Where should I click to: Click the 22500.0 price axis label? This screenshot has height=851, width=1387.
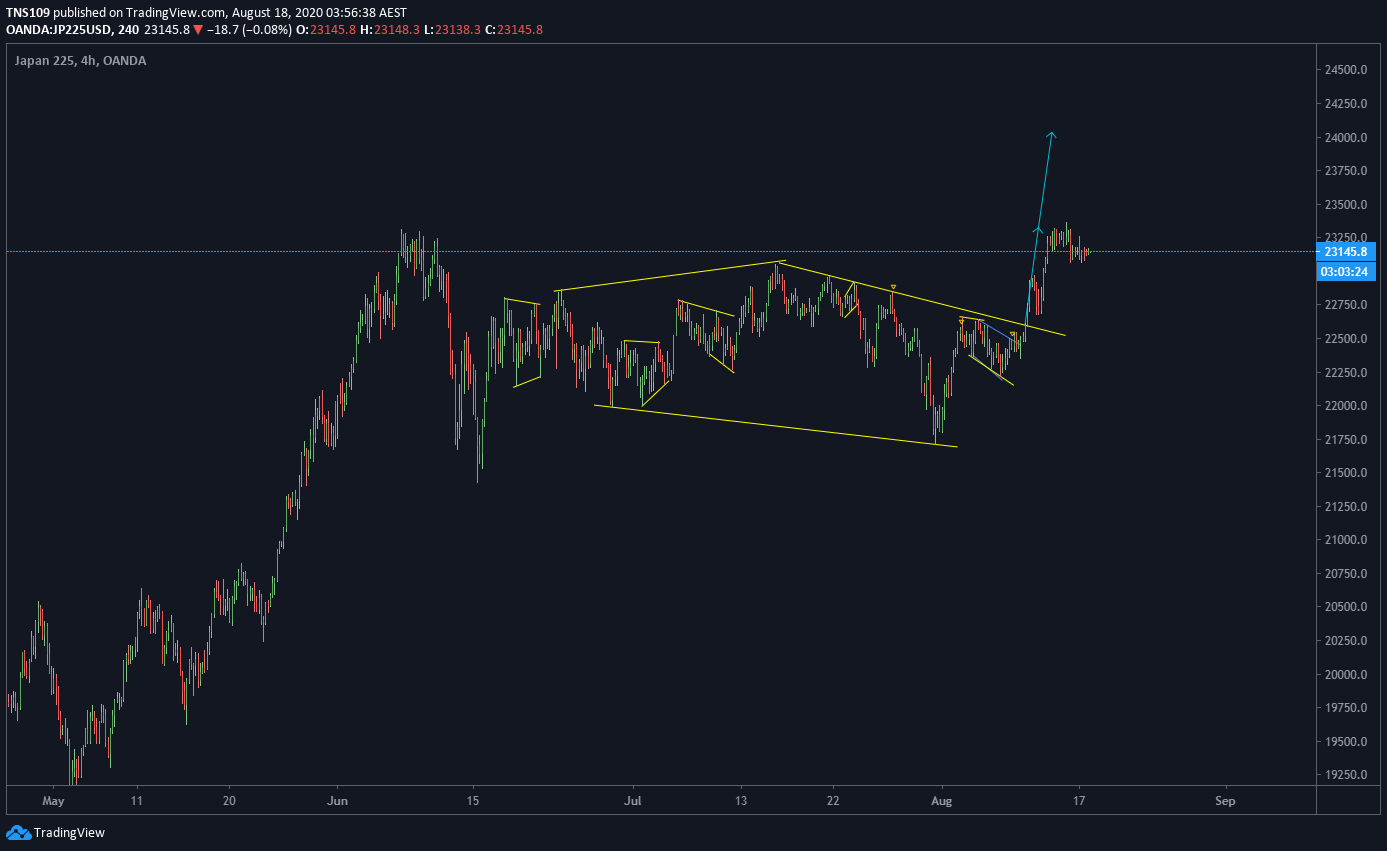coord(1347,339)
